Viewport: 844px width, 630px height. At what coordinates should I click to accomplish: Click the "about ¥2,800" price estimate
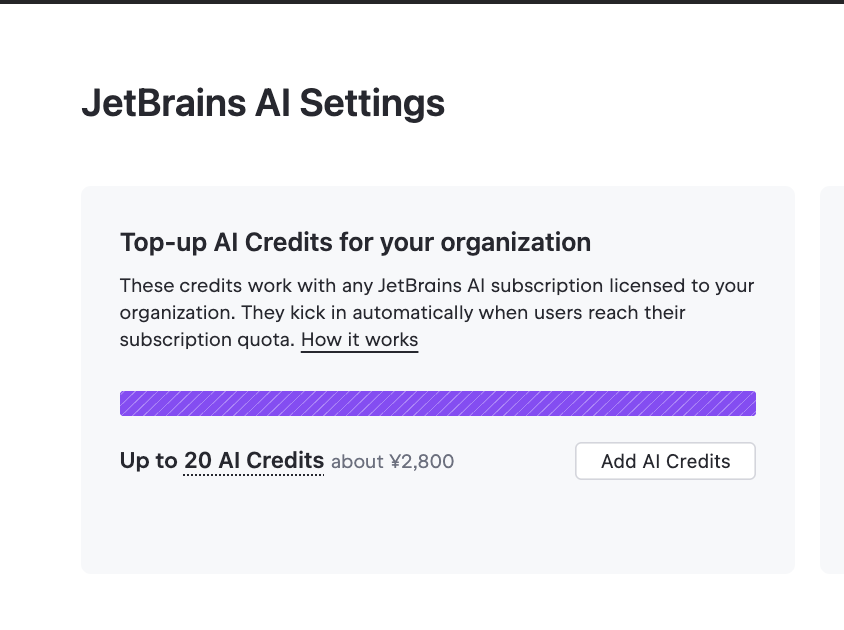(x=392, y=462)
